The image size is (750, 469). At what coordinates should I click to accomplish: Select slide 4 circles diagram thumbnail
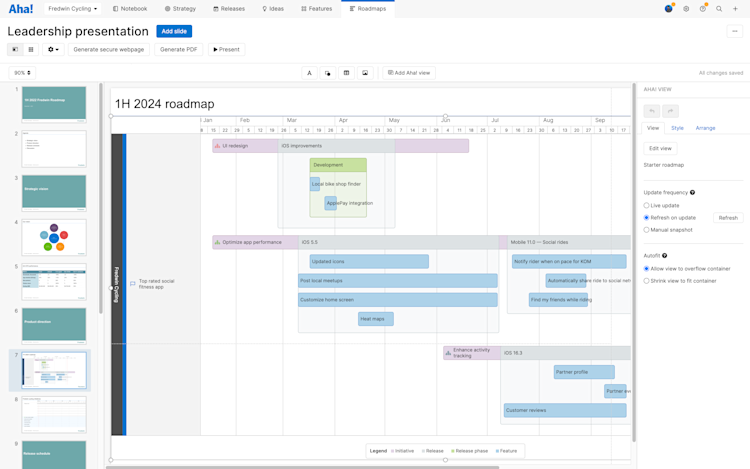[x=54, y=238]
